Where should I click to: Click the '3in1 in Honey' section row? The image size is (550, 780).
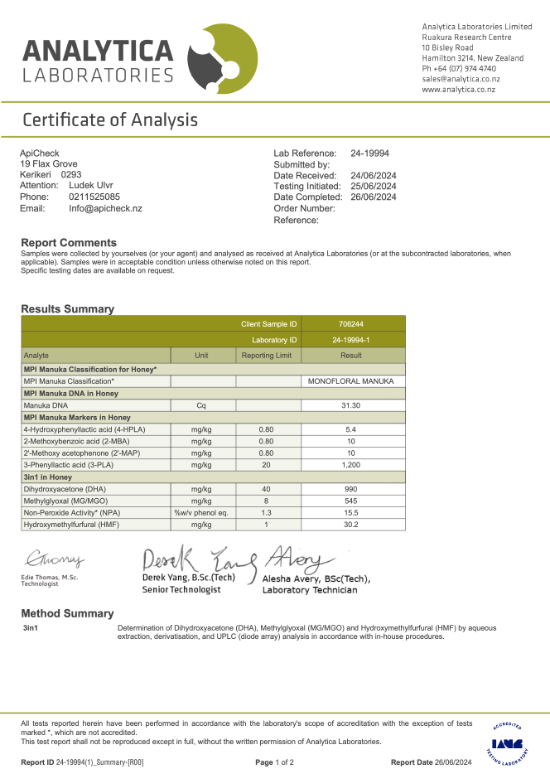point(213,477)
